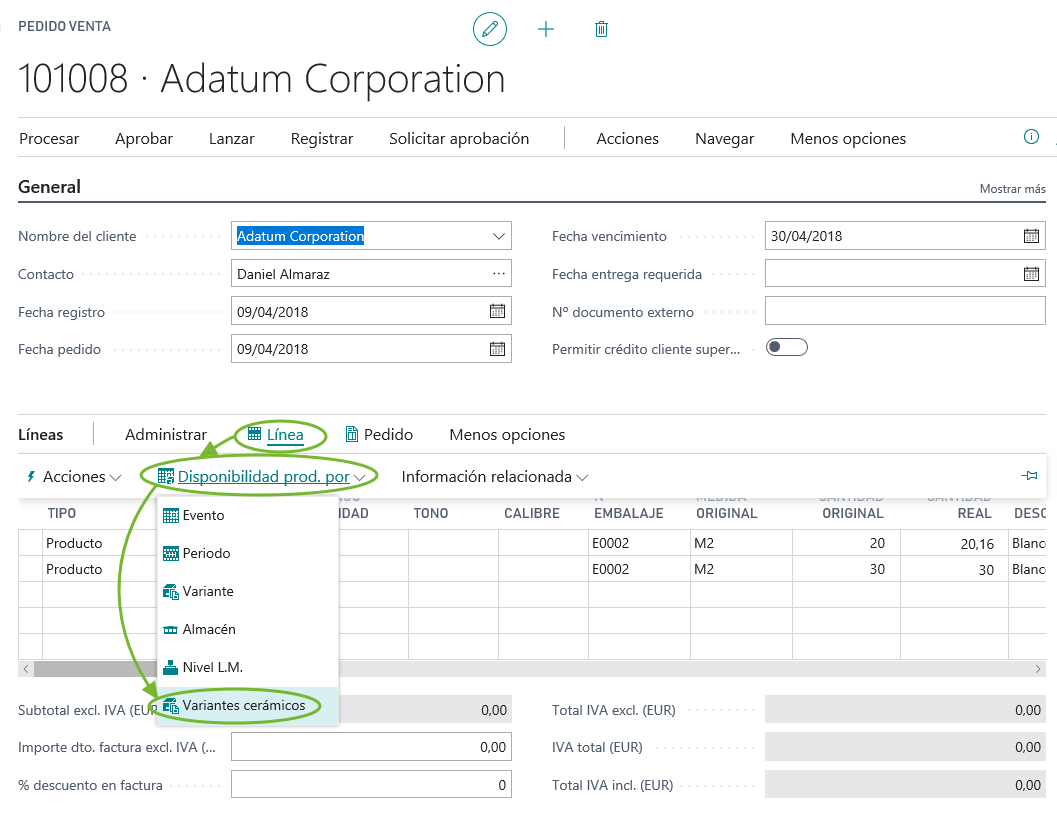Select Evento from availability menu

247,516
